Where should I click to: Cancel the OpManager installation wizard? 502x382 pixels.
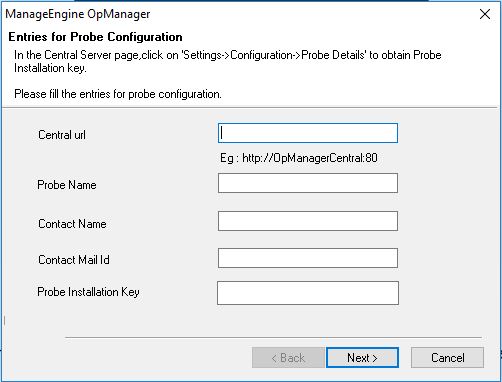coord(447,358)
